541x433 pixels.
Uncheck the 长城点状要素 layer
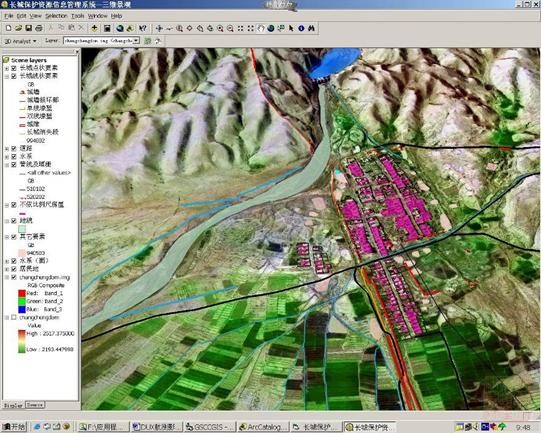click(x=14, y=68)
